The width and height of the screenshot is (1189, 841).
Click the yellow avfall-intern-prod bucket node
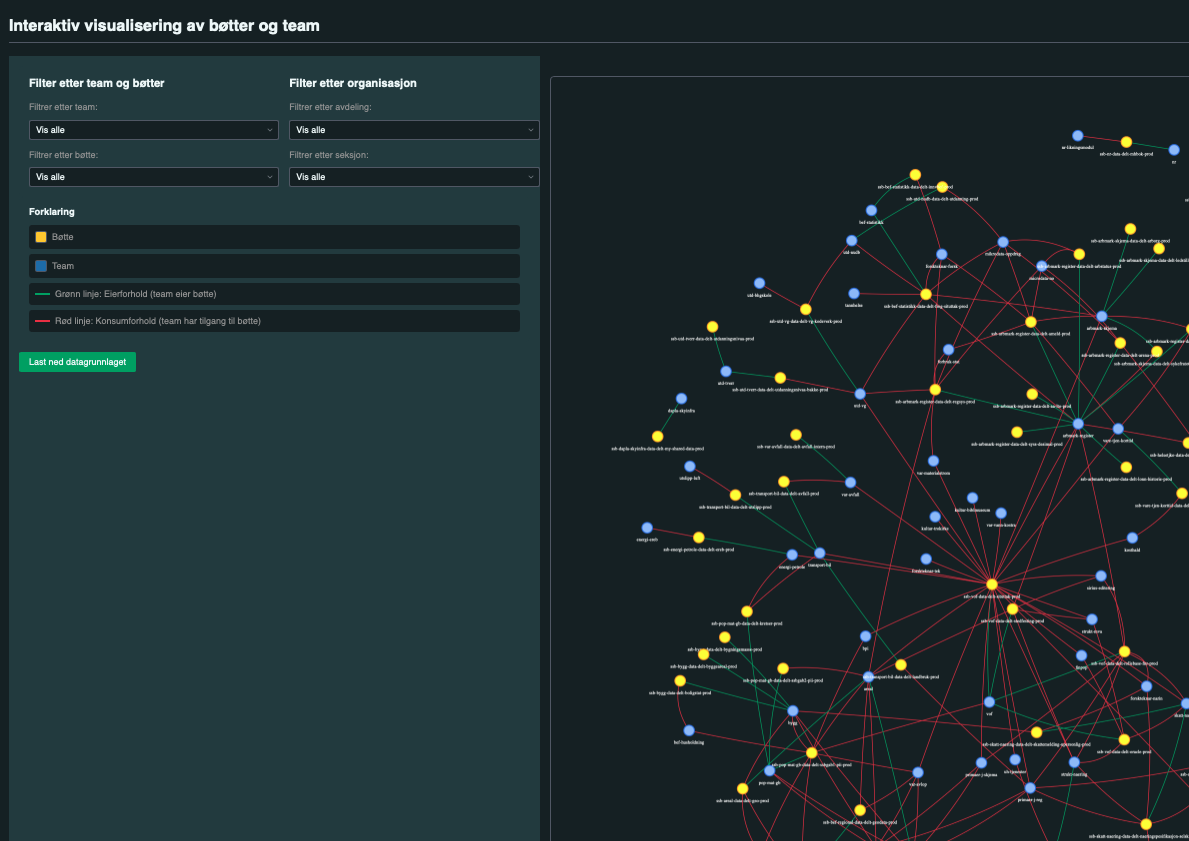pos(795,435)
